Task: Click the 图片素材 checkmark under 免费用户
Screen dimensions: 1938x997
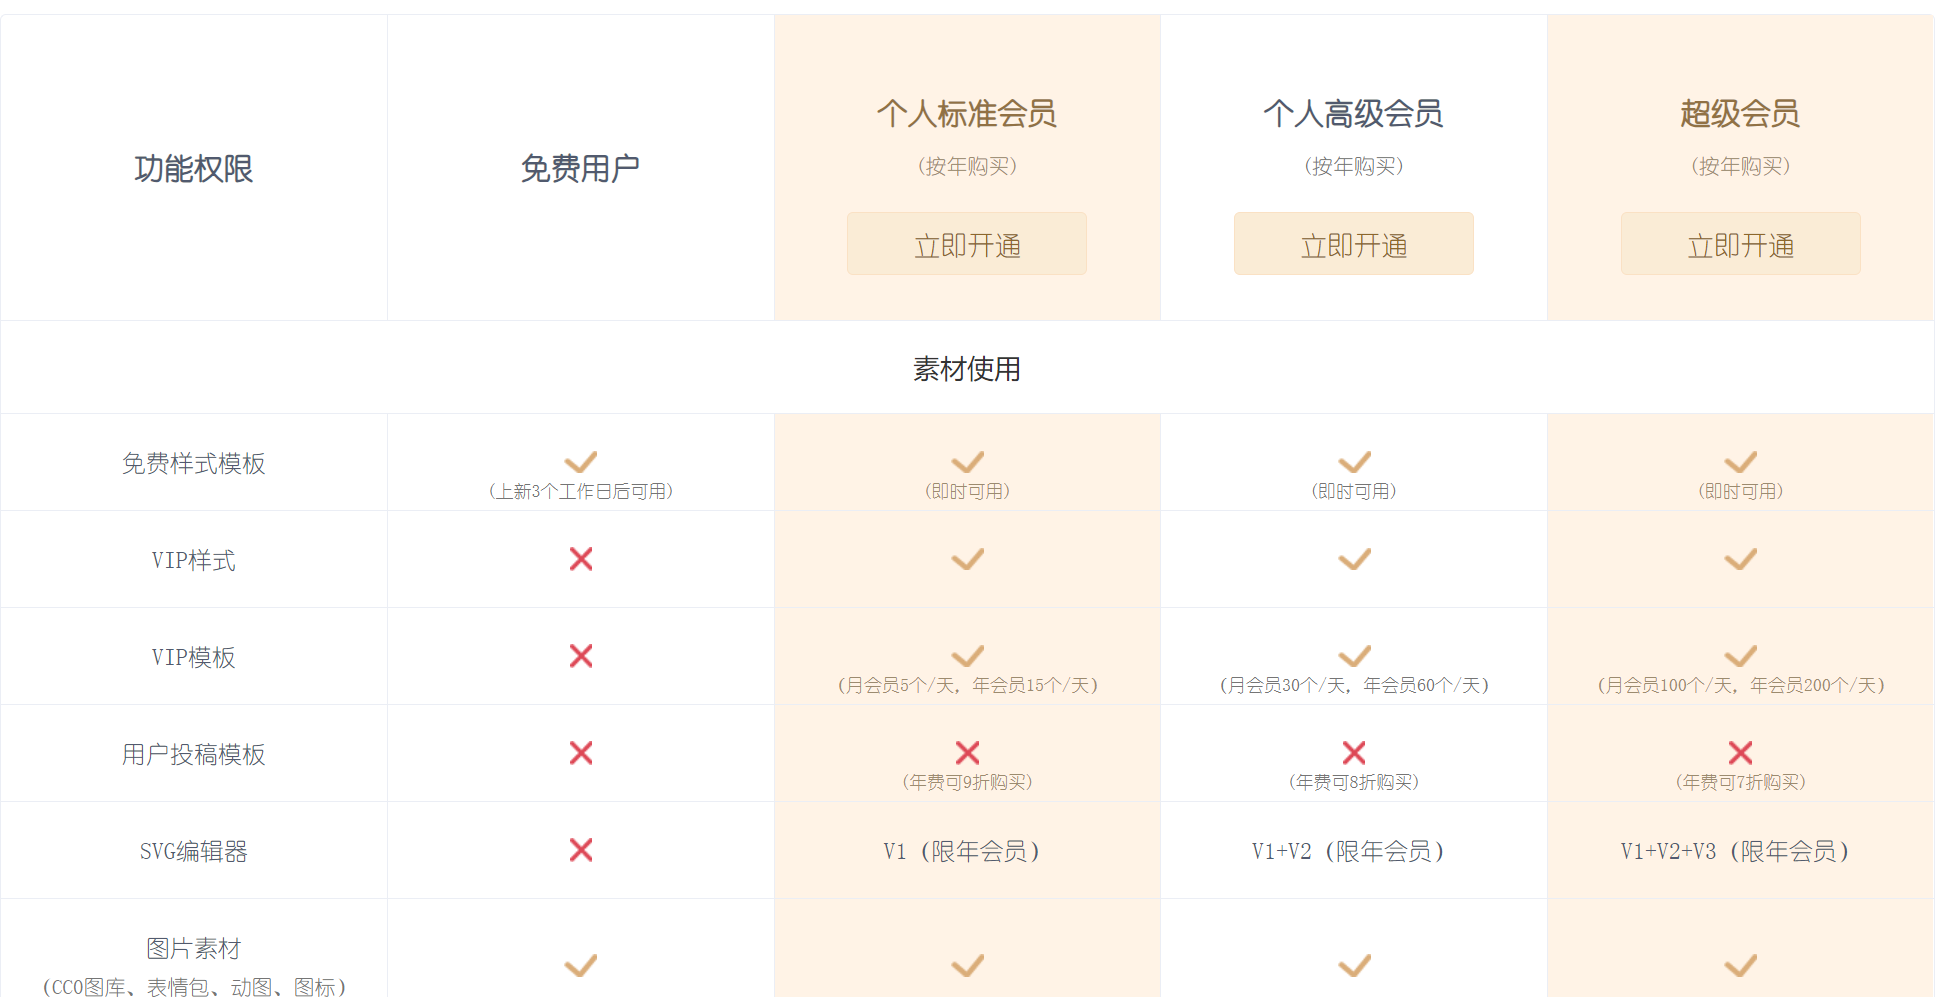Action: pos(581,966)
